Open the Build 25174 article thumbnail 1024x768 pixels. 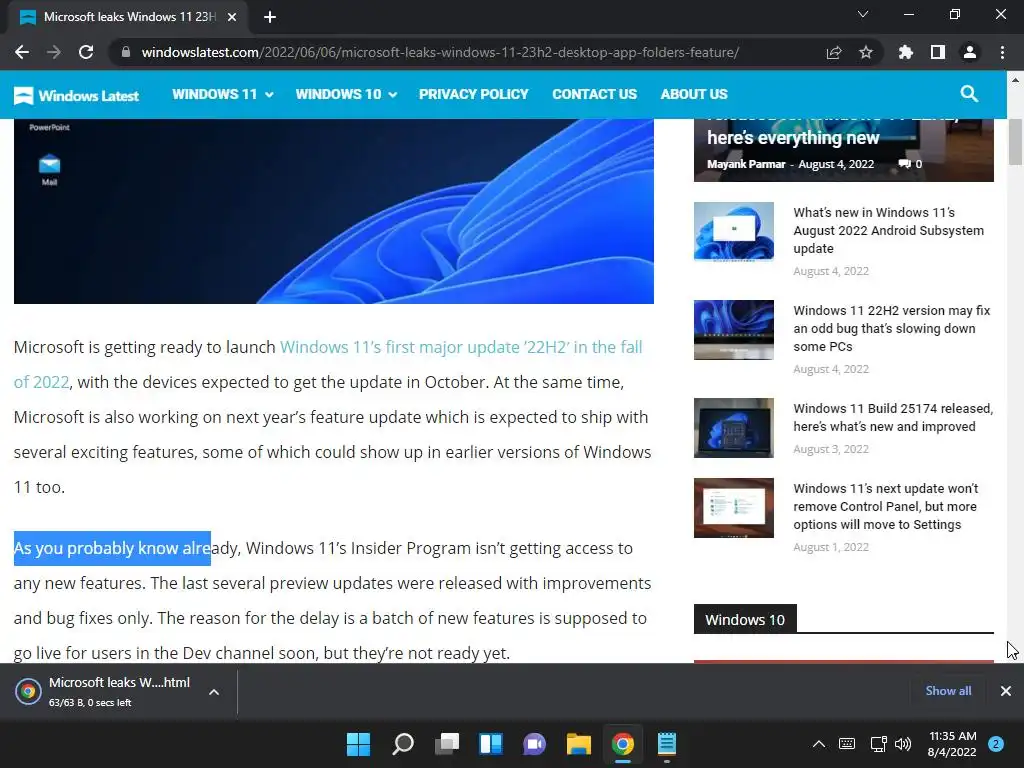point(733,428)
